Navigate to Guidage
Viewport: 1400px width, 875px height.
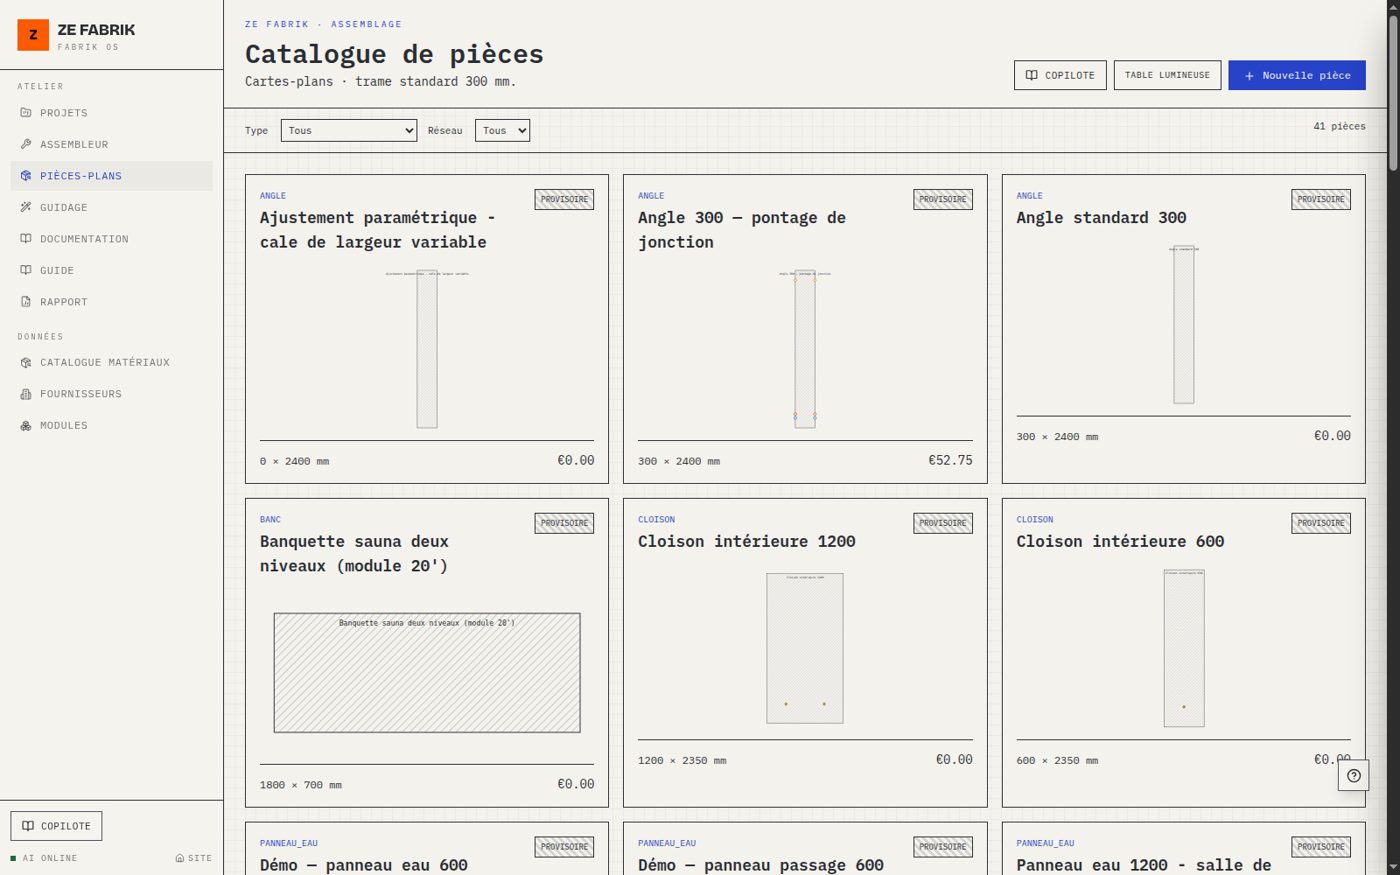point(112,207)
